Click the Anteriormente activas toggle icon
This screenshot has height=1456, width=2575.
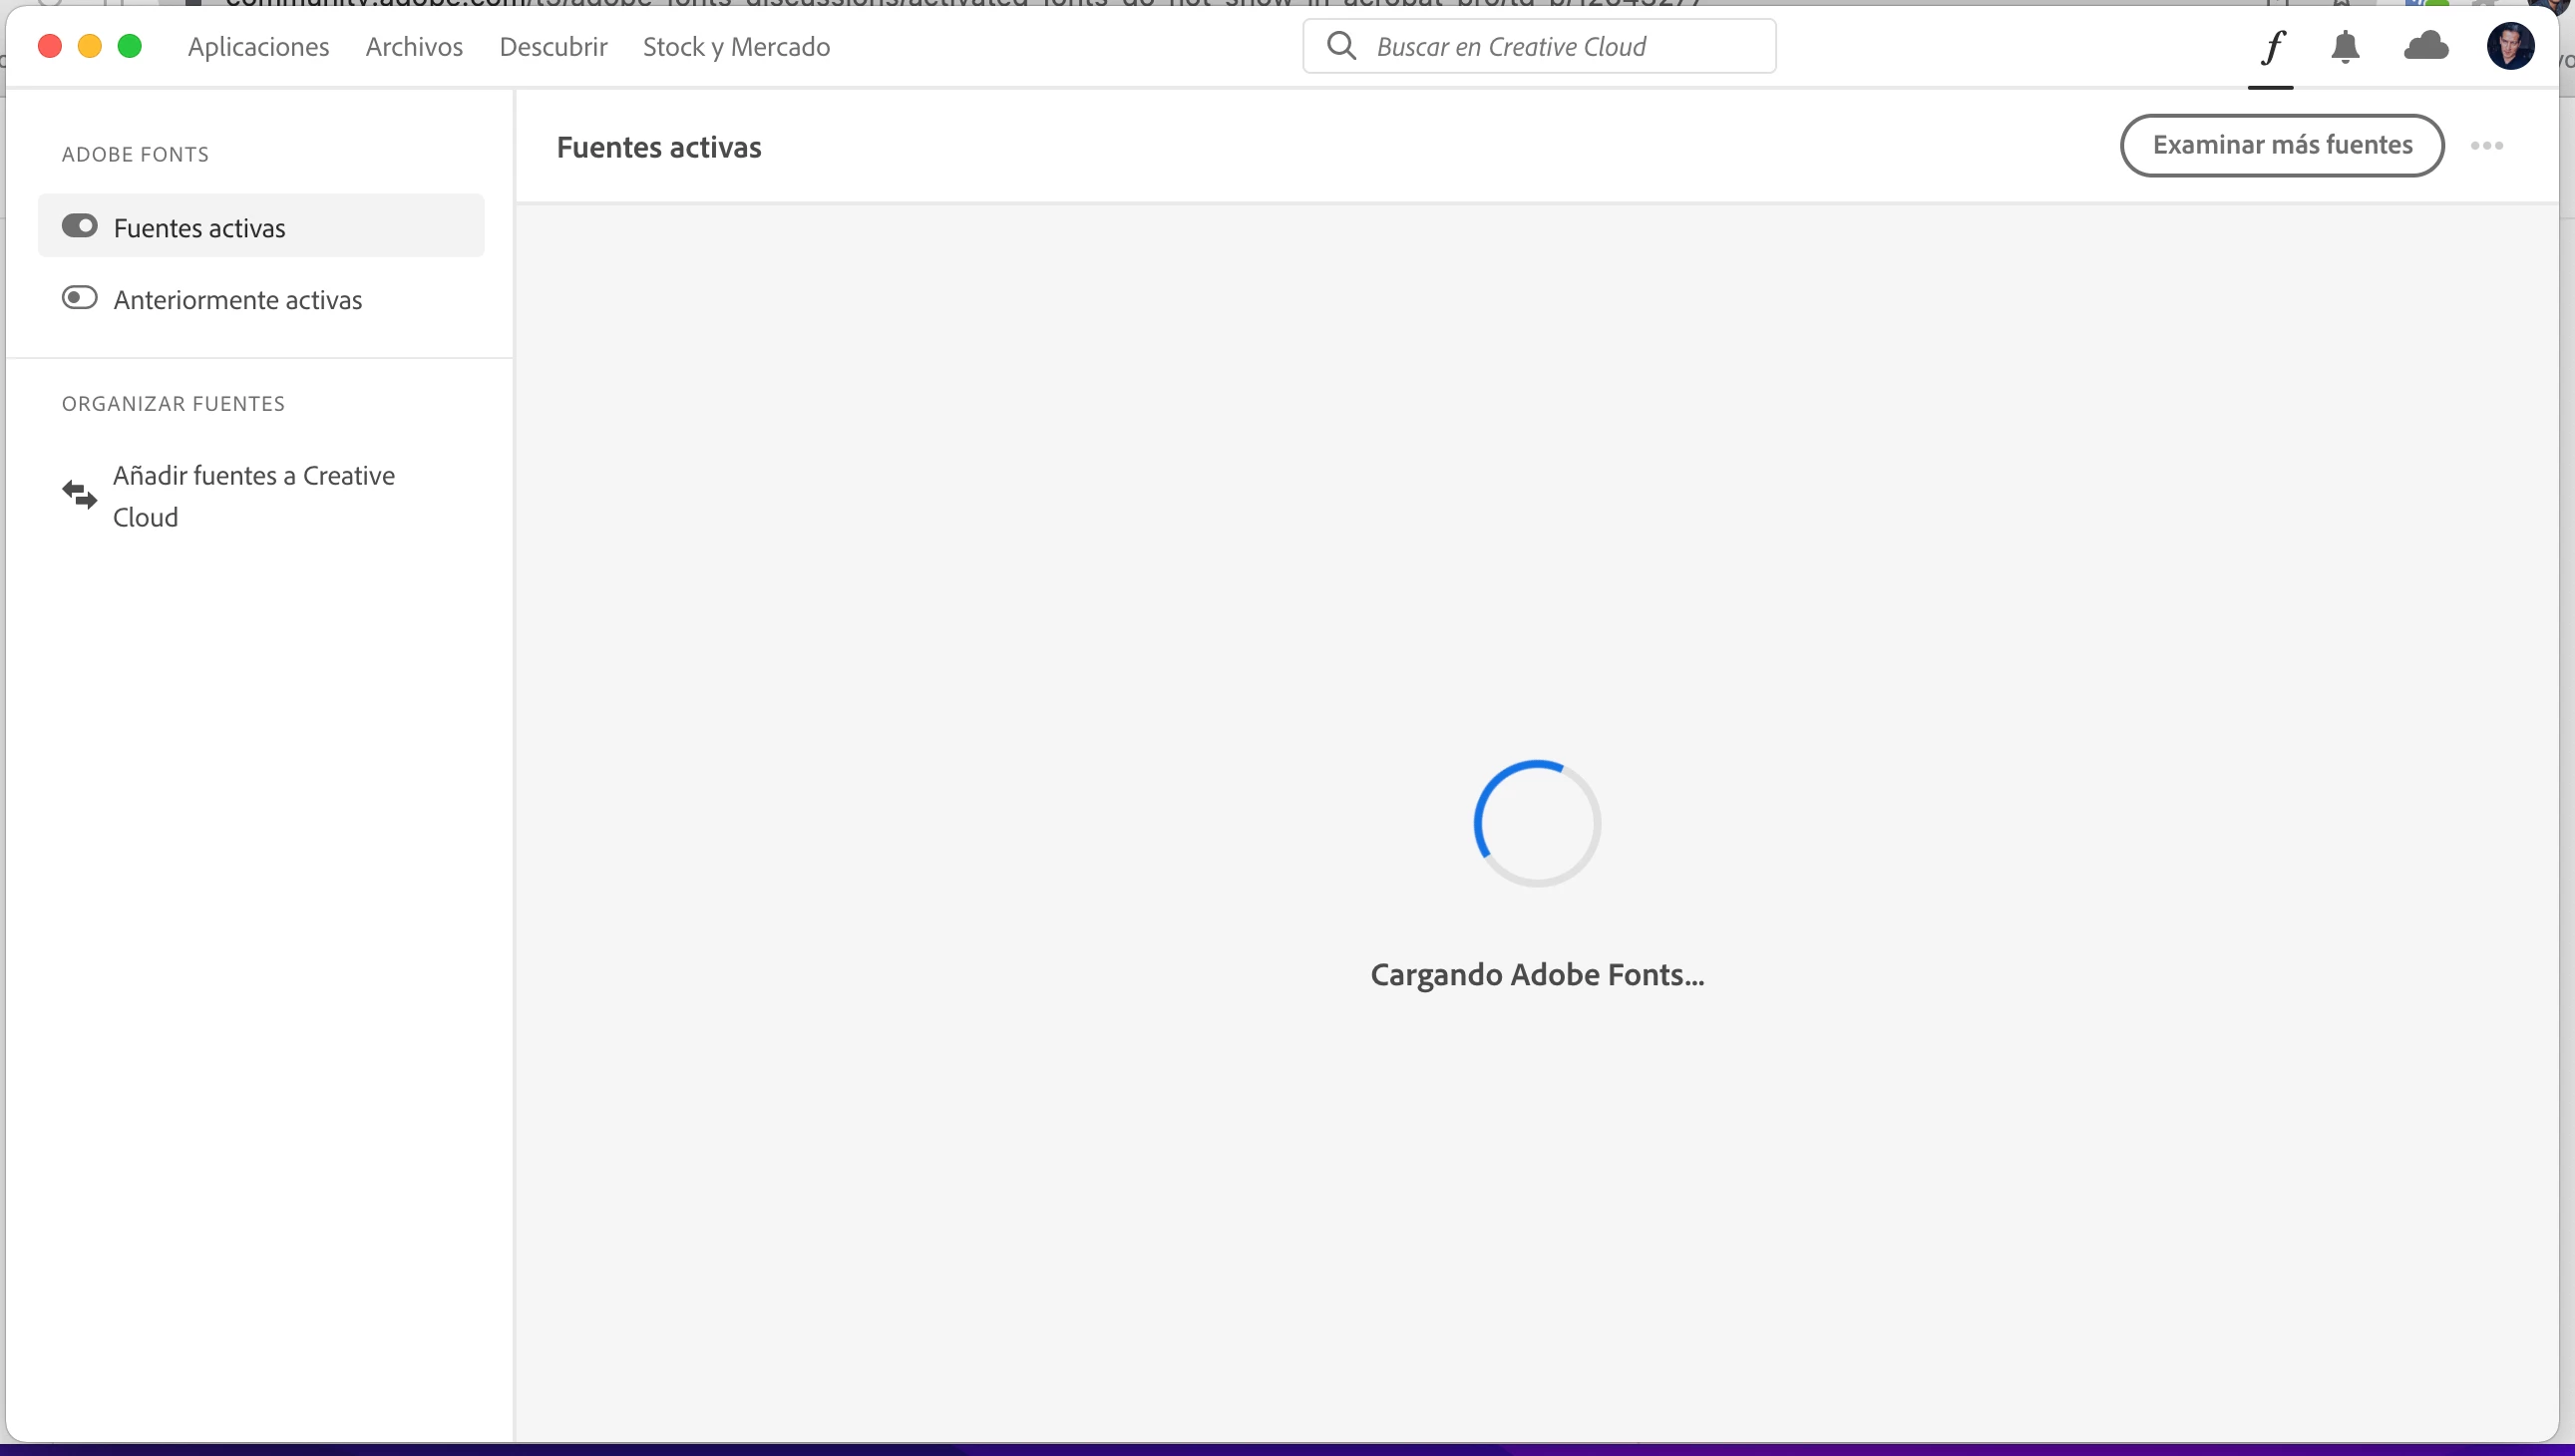tap(80, 298)
